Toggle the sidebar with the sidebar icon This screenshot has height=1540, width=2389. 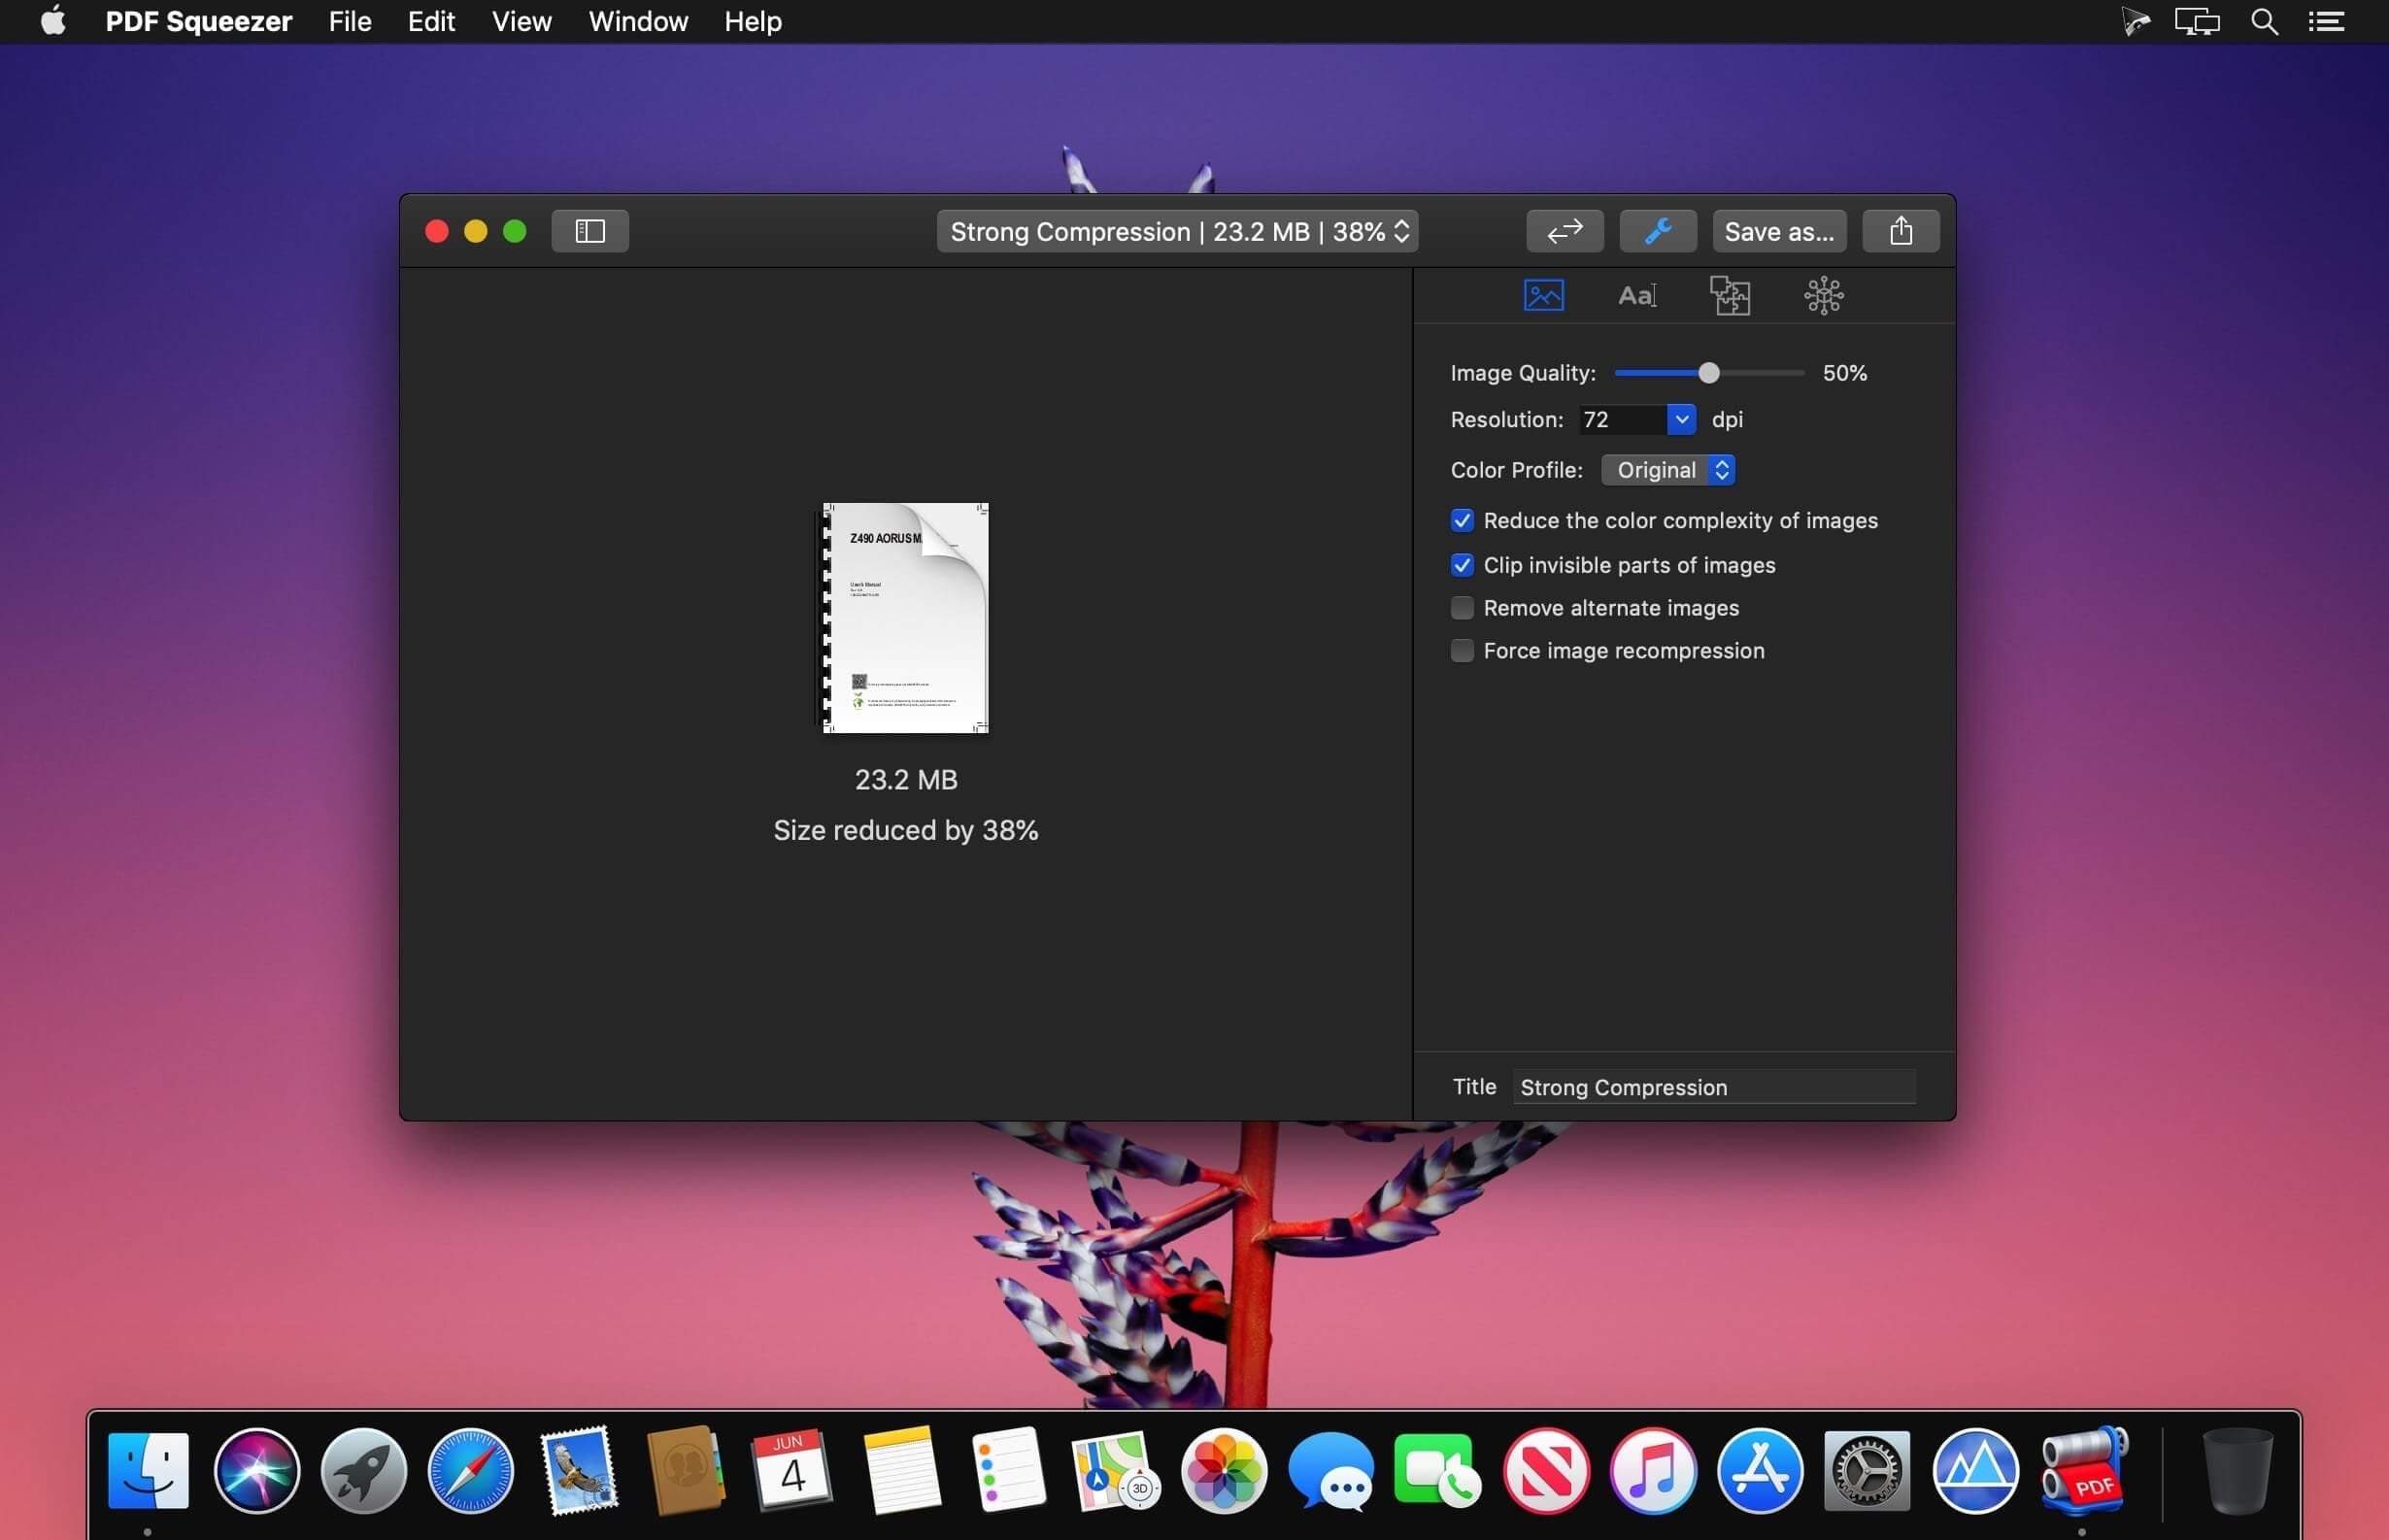[589, 231]
